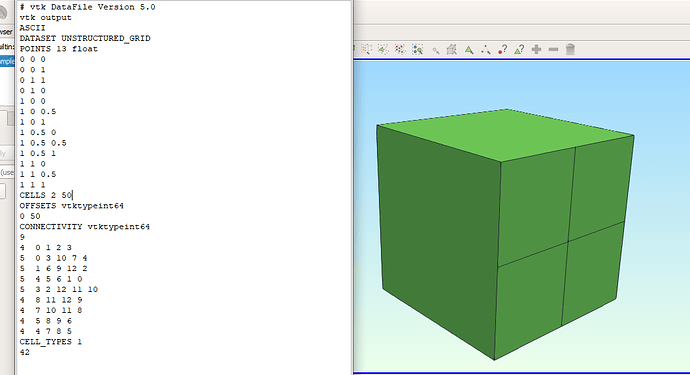Click the small gray magnifier toolbar icon
The height and width of the screenshot is (375, 690).
436,51
